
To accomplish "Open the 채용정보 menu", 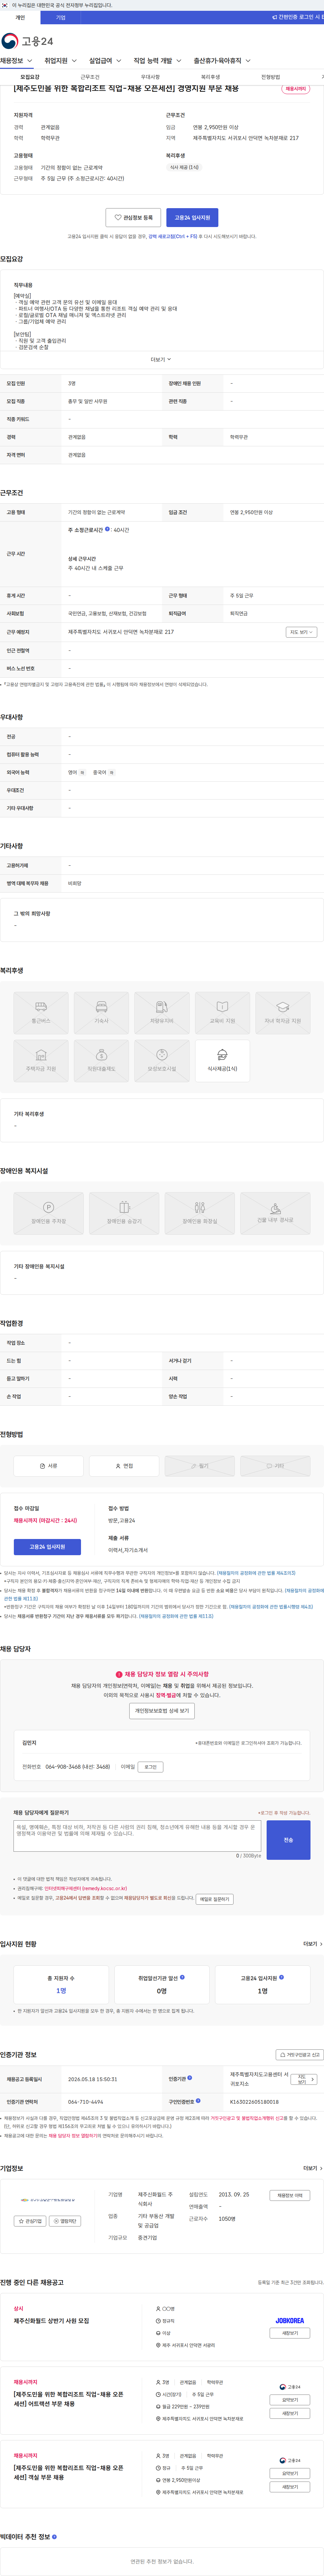I will [16, 61].
